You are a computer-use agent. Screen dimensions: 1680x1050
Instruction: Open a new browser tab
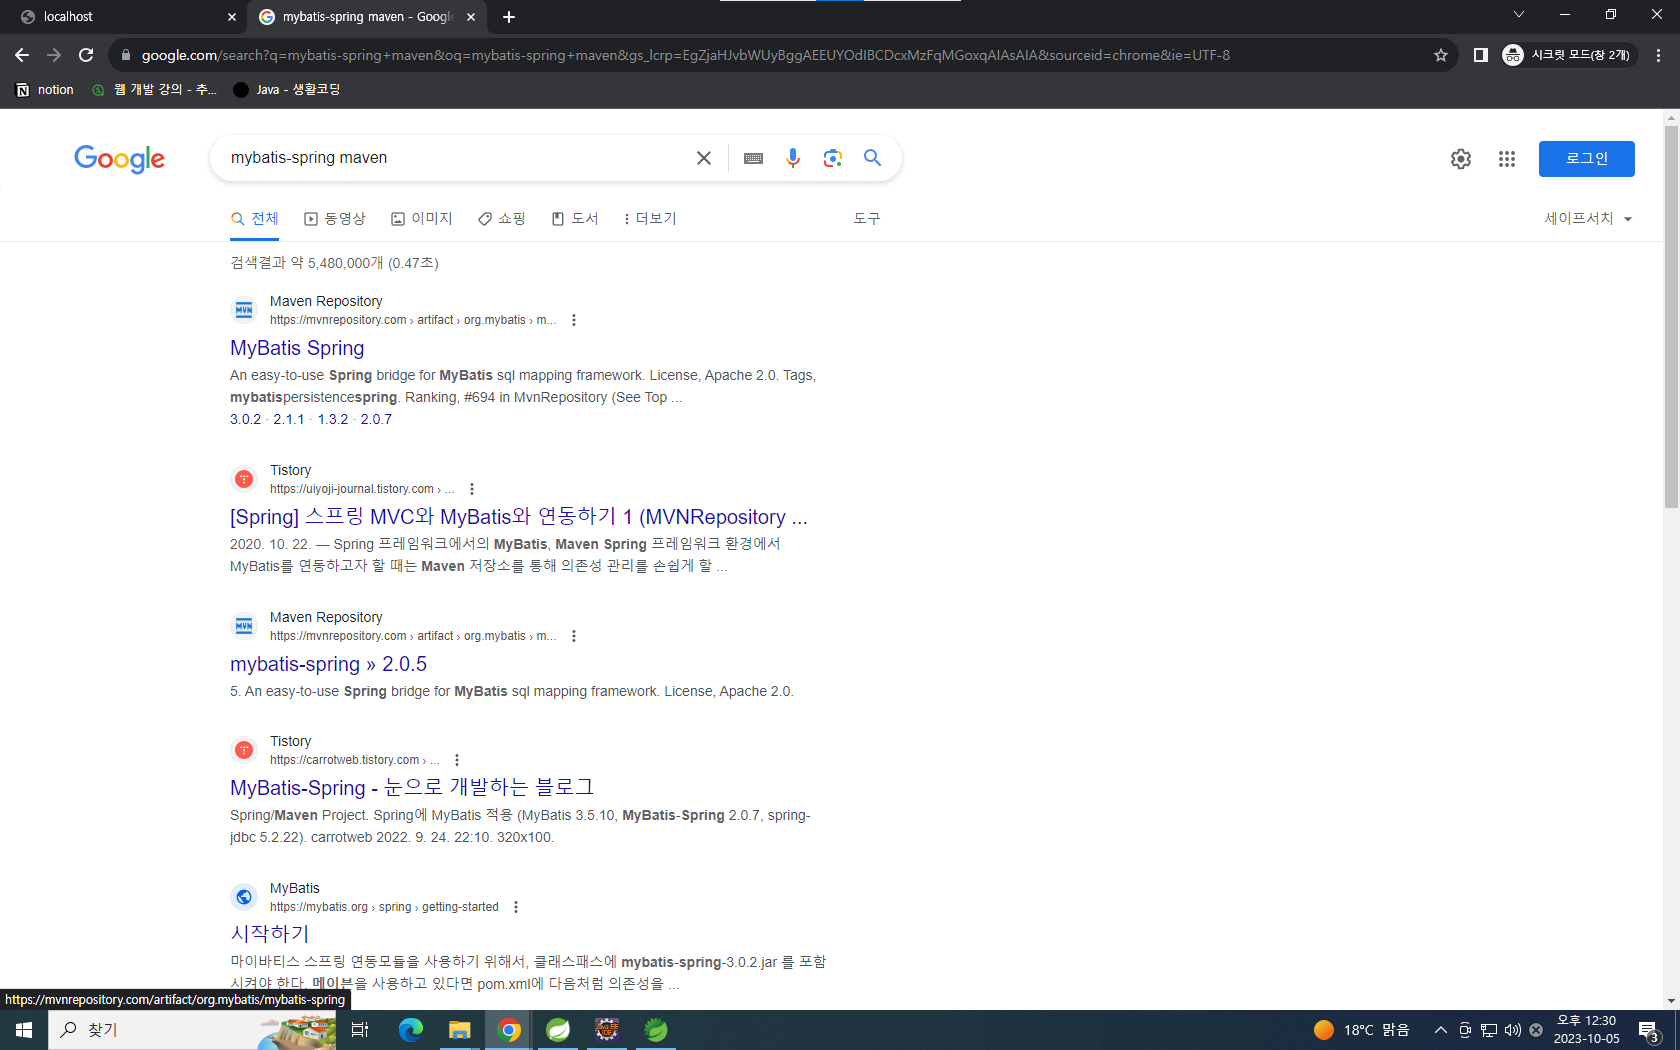coord(509,17)
